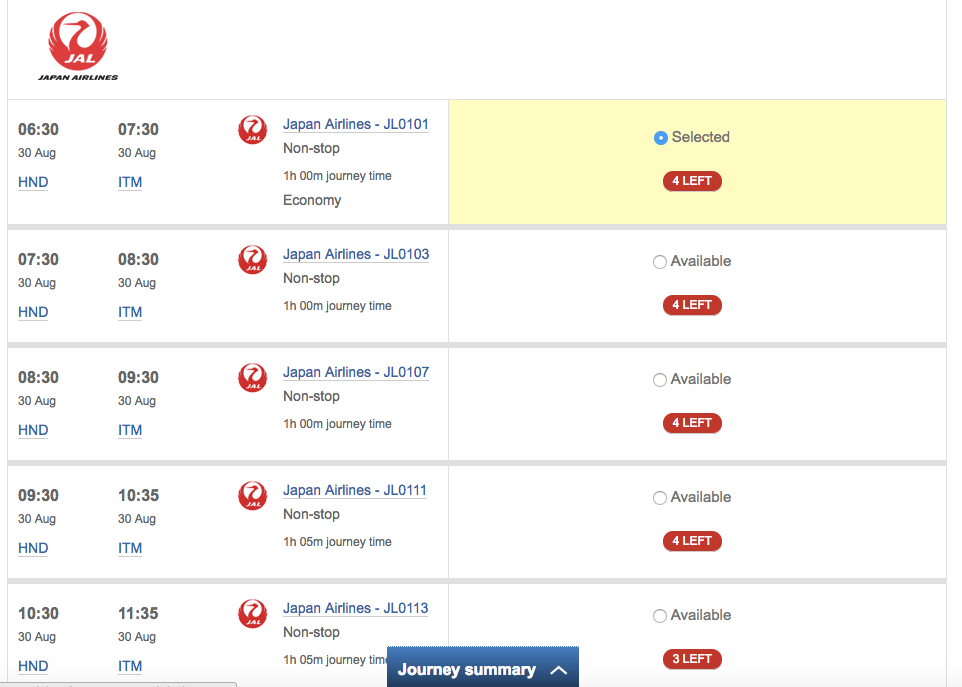Screen dimensions: 962x687
Task: Click the 4 LEFT badge for JL0111
Action: (692, 541)
